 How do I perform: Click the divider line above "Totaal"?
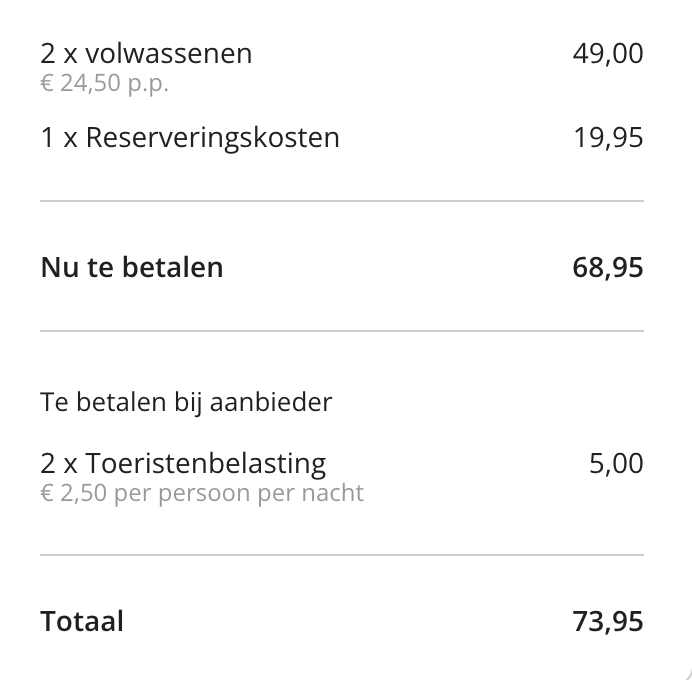(342, 555)
